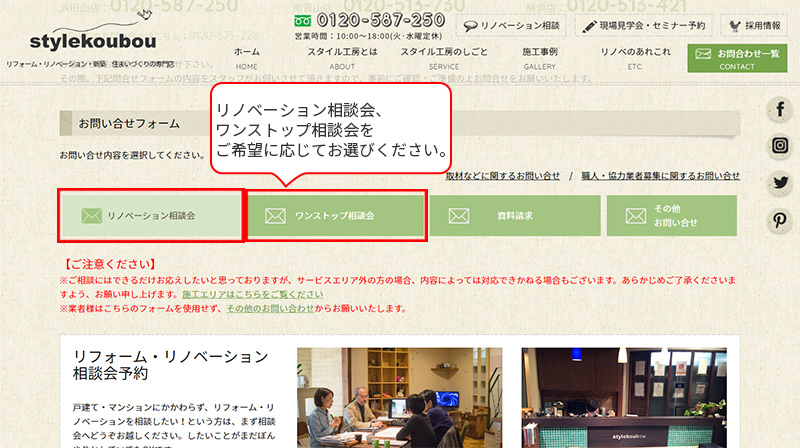Select the ワンストップ相談会 form tab
The width and height of the screenshot is (800, 448).
tap(336, 215)
